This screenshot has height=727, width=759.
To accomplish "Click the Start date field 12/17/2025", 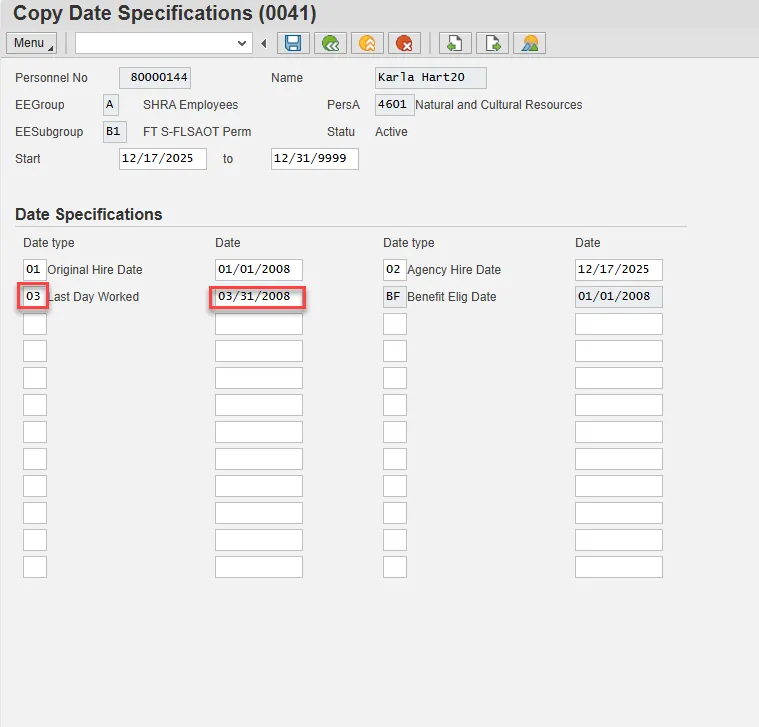I will point(162,159).
